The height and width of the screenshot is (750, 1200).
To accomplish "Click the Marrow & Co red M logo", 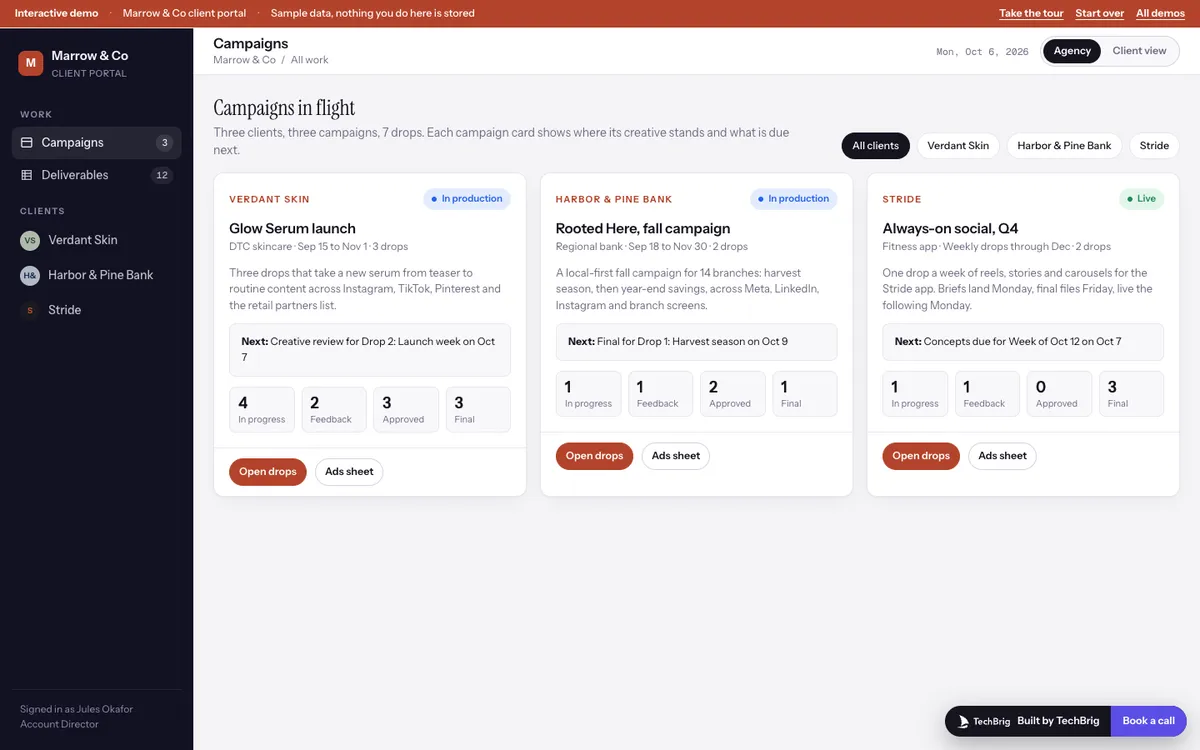I will pyautogui.click(x=31, y=63).
